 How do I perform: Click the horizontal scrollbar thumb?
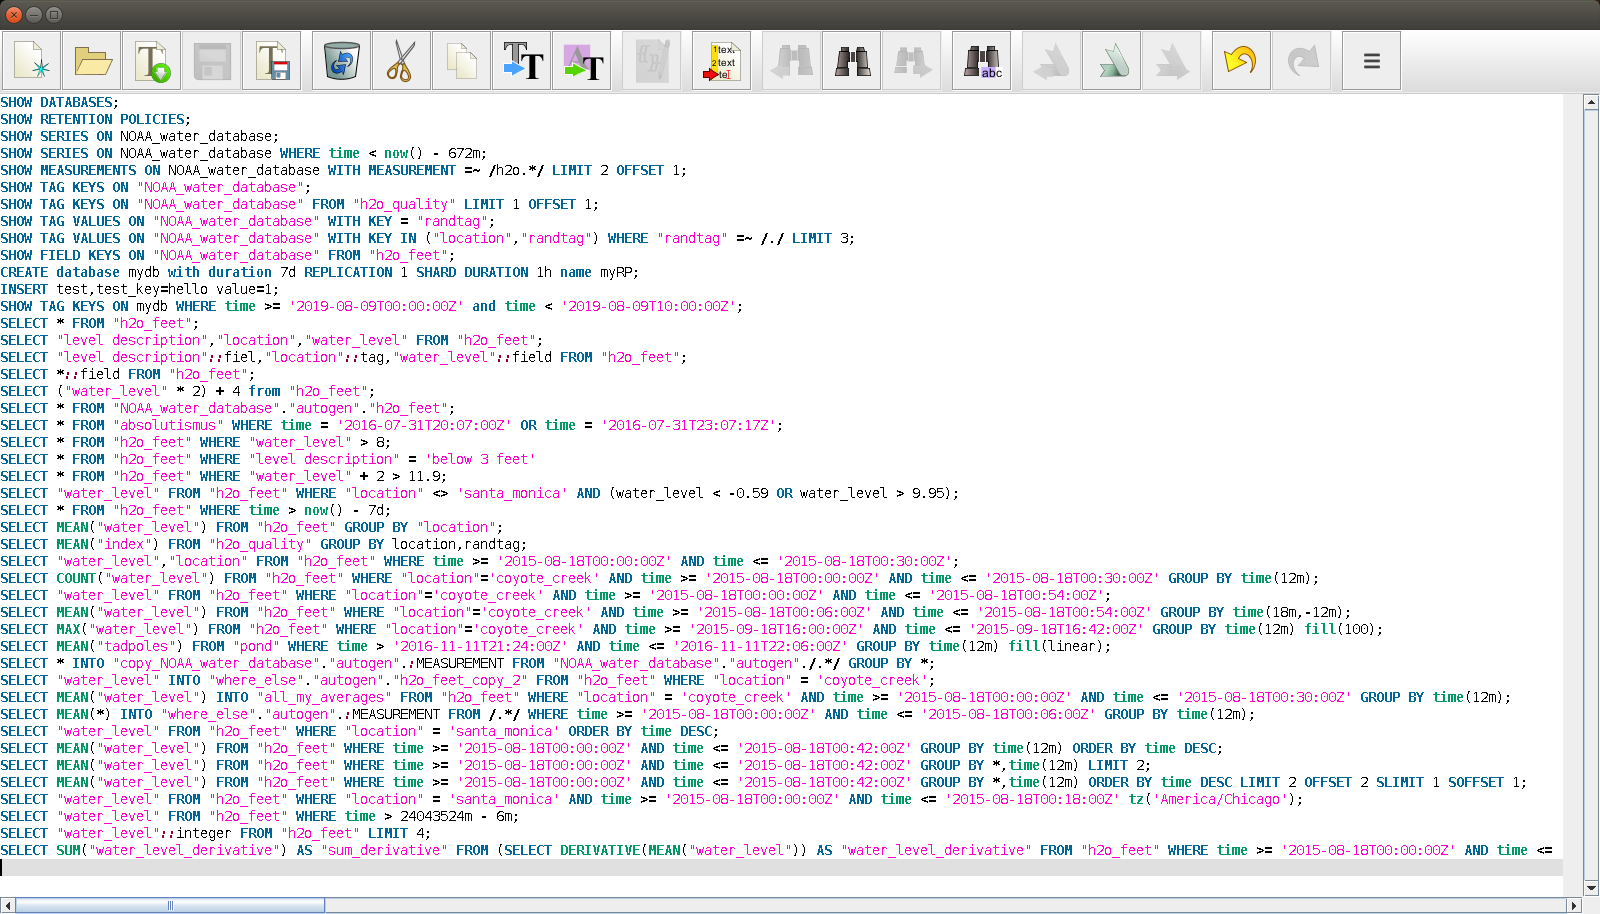pyautogui.click(x=170, y=906)
